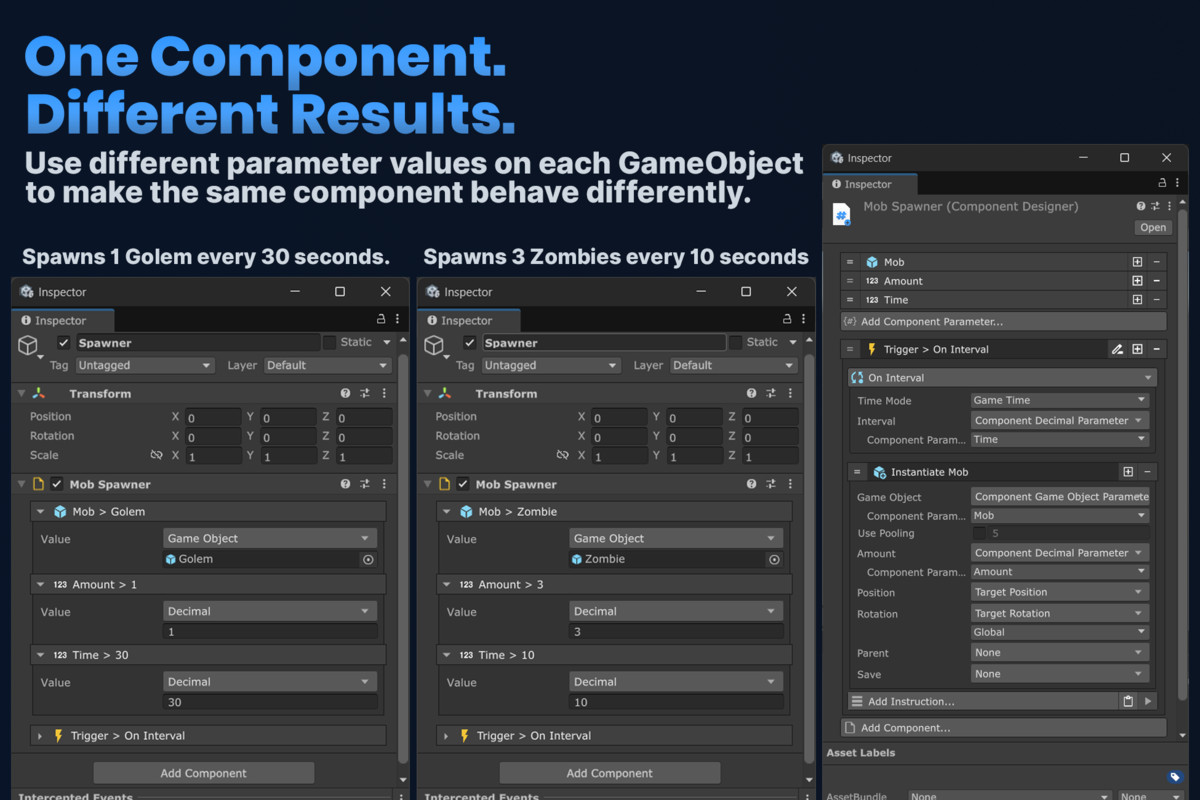Click the Open button for Mob Spawner

tap(1153, 228)
